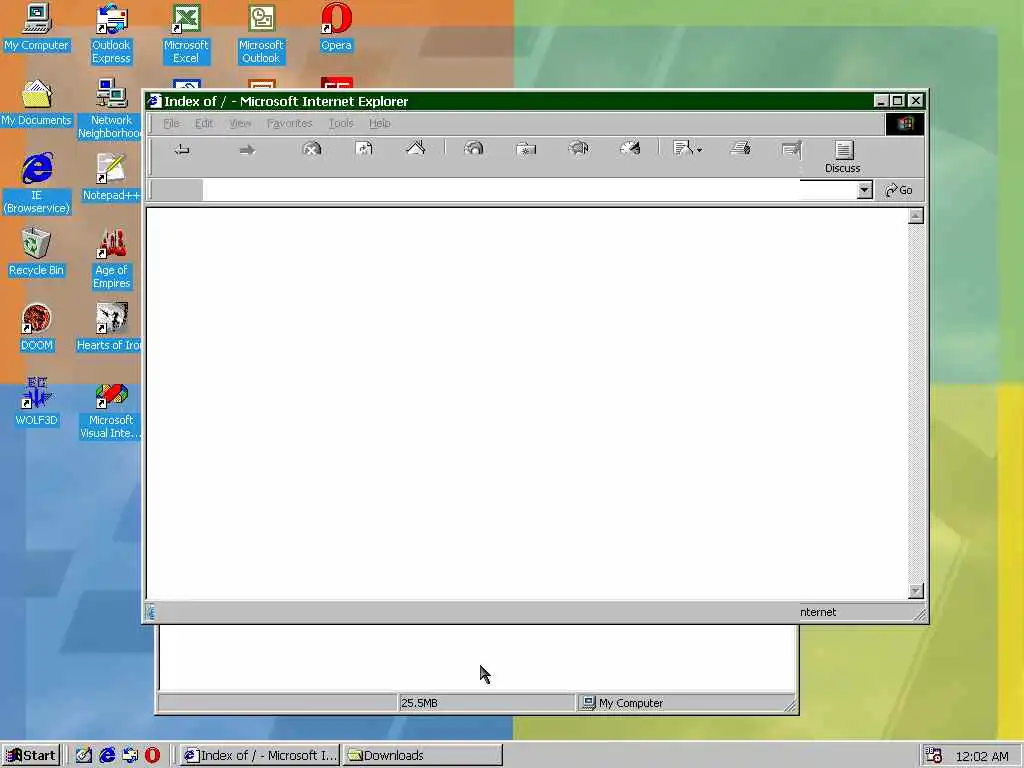1024x768 pixels.
Task: Select the DOOM desktop shortcut
Action: point(37,328)
